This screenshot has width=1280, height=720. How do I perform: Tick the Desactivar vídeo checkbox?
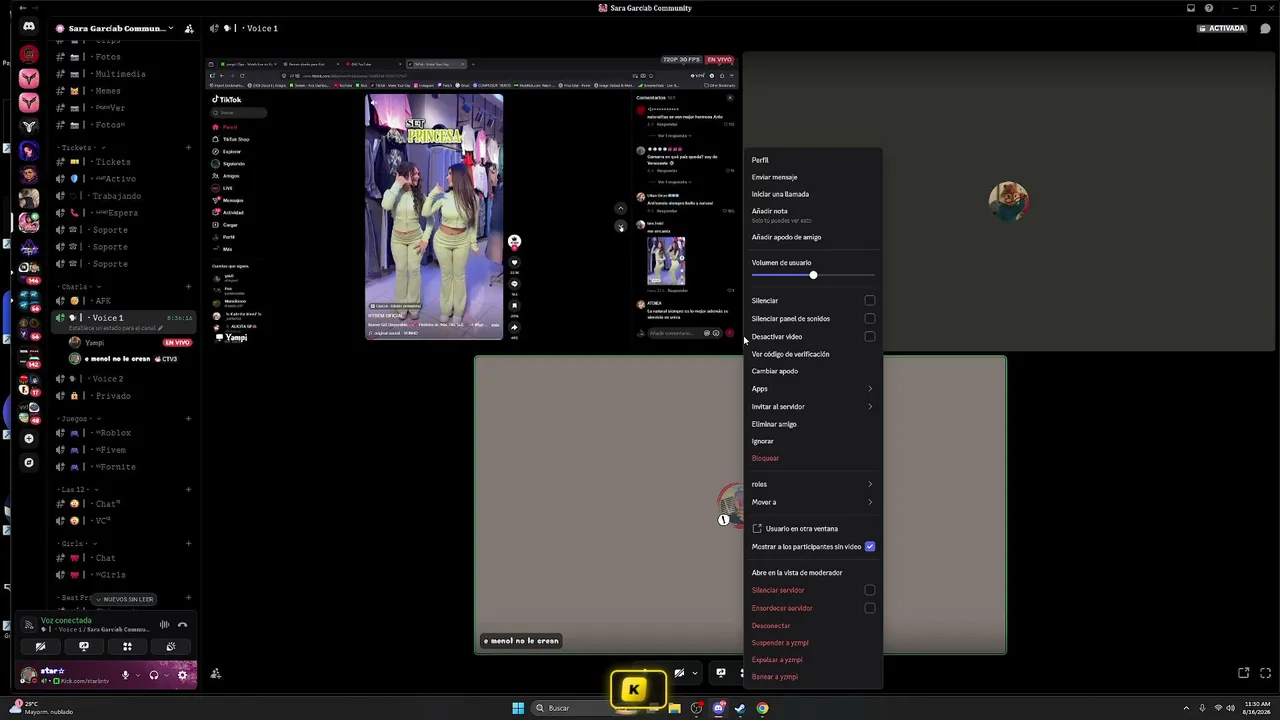coord(870,336)
